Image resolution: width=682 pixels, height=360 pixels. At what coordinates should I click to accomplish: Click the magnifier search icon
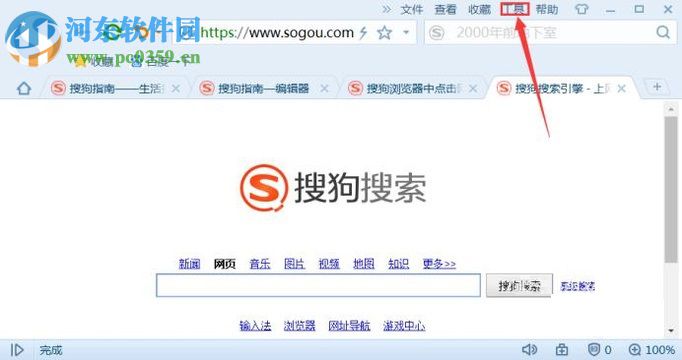click(x=663, y=32)
